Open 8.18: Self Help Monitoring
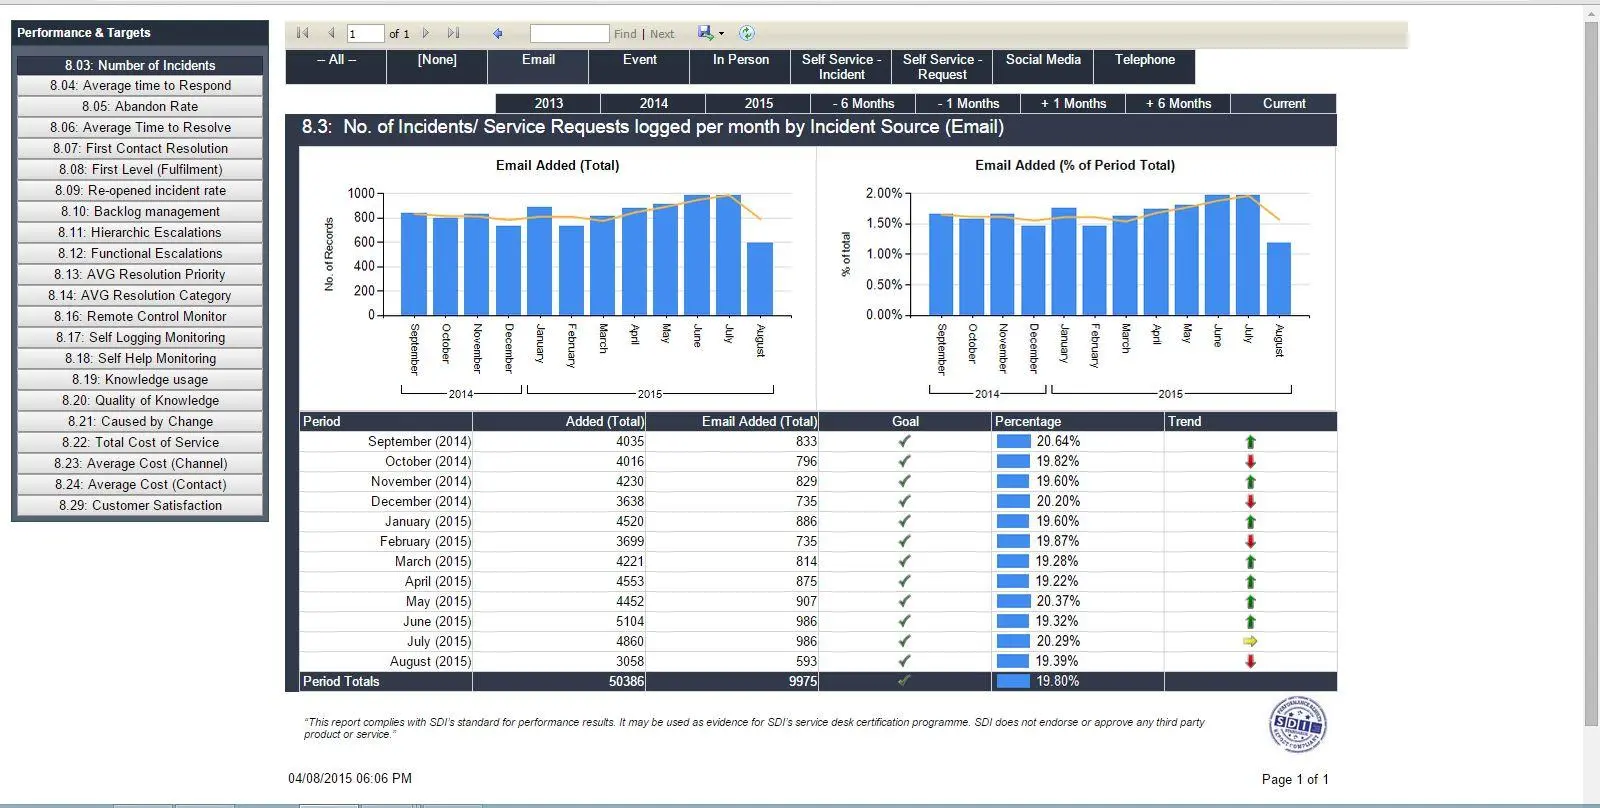1600x808 pixels. (x=140, y=359)
